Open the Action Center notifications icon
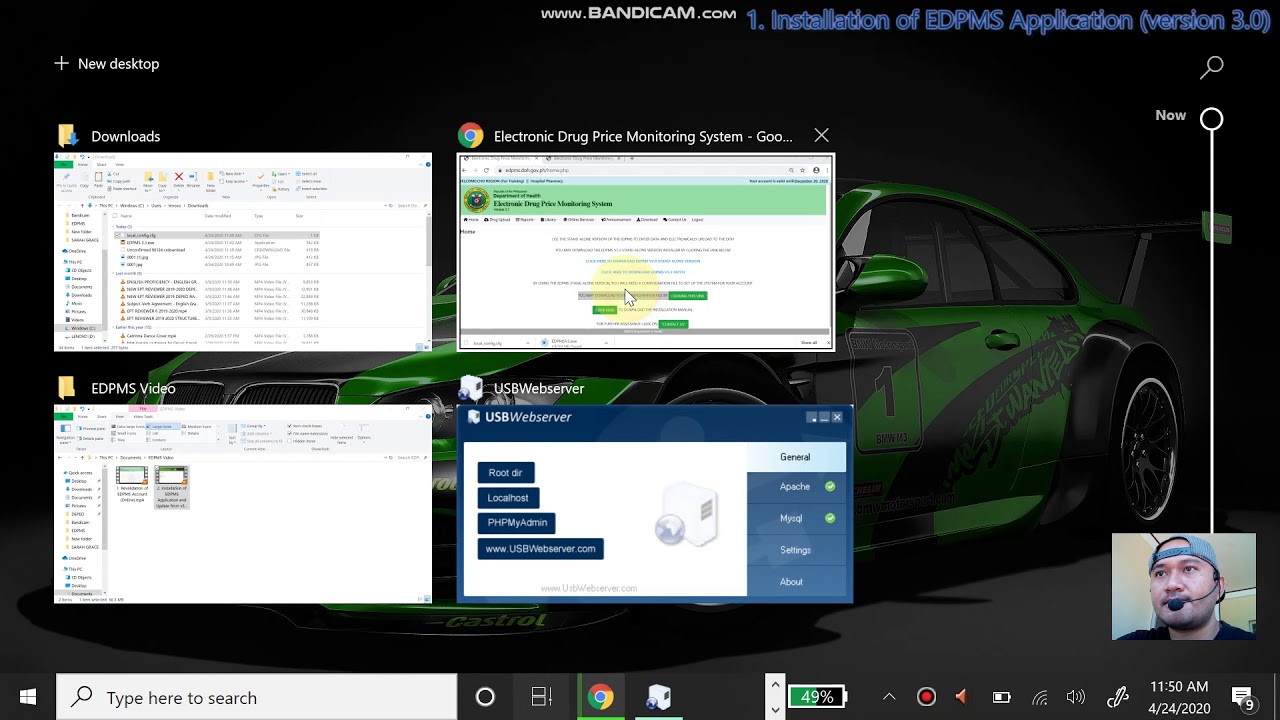The width and height of the screenshot is (1280, 720). coord(1243,697)
